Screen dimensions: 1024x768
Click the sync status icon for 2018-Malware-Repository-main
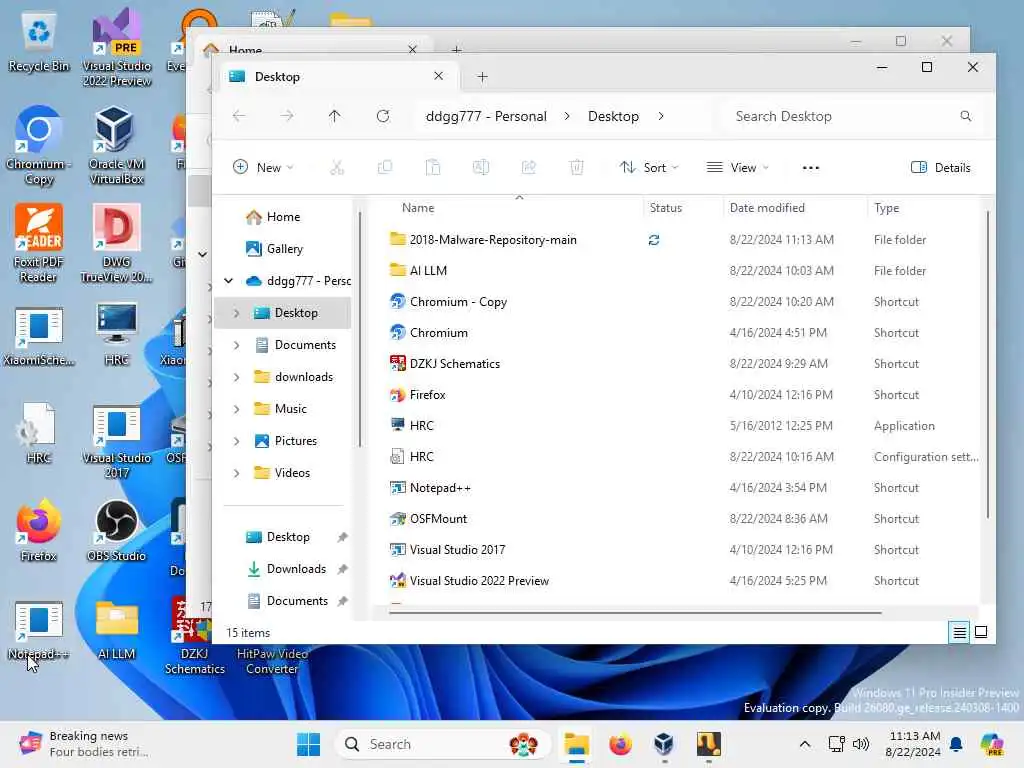pyautogui.click(x=654, y=240)
